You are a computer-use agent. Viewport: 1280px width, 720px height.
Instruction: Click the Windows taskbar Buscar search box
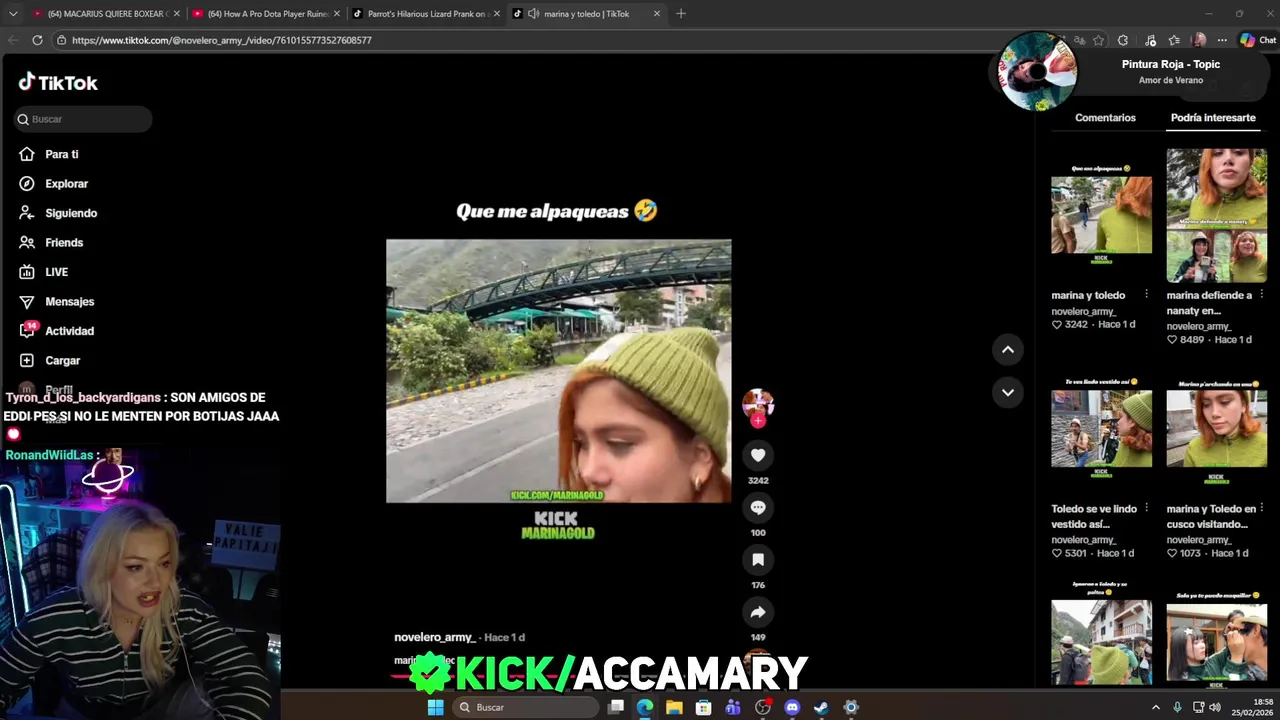525,707
